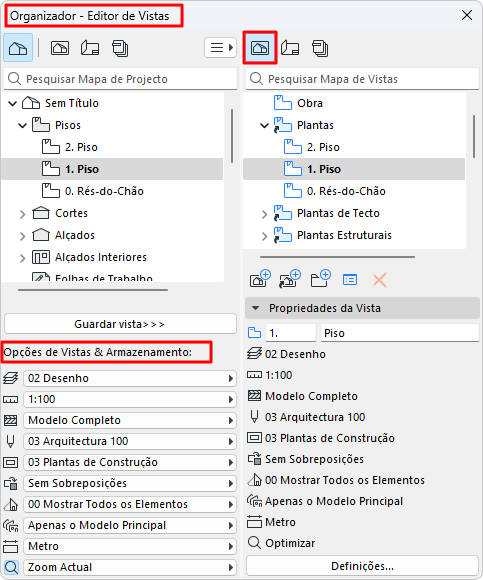Switch left panel to Publisher Sets icon
This screenshot has height=580, width=483.
click(x=120, y=48)
